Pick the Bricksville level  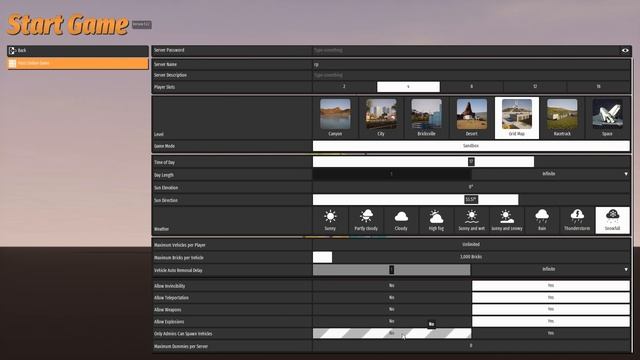pos(426,118)
